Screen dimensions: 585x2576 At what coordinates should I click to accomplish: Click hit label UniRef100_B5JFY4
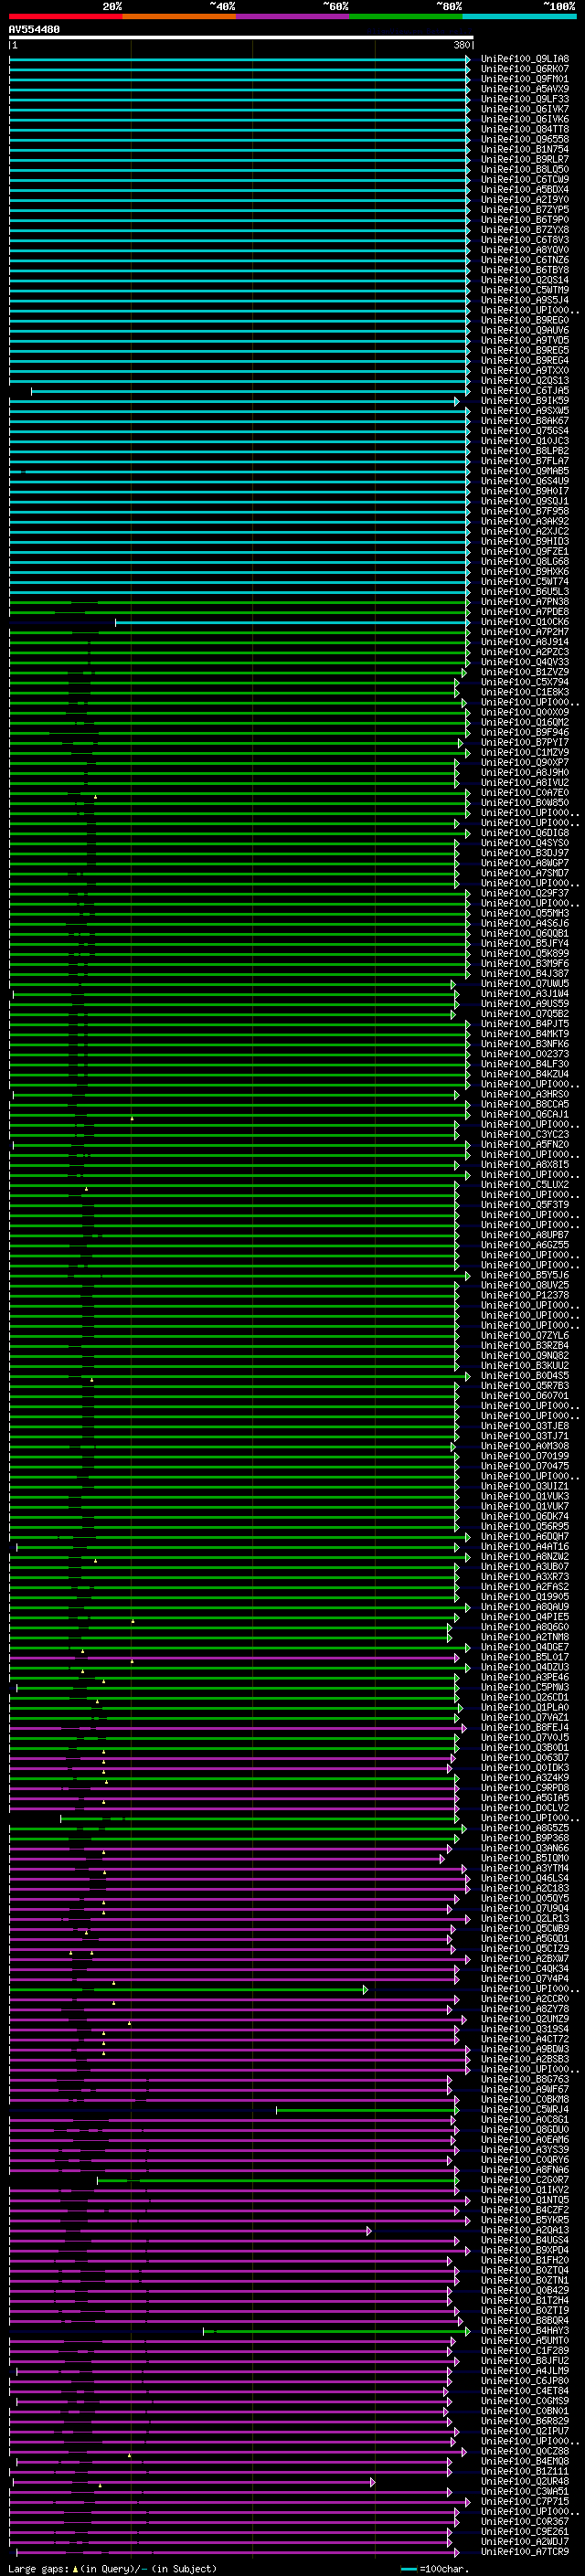pos(525,944)
